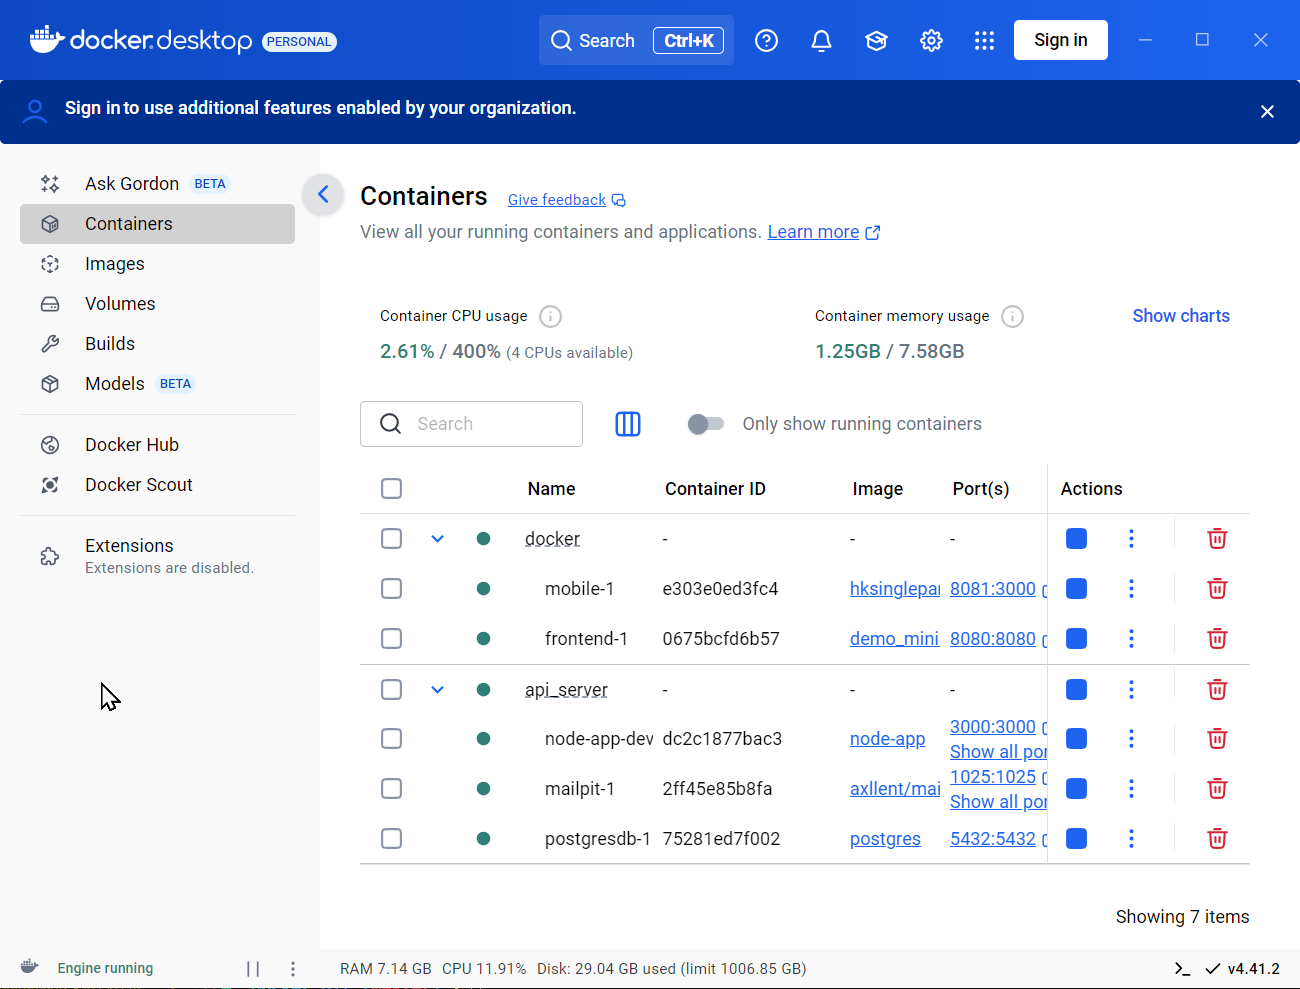Open the Learning center icon

click(876, 41)
